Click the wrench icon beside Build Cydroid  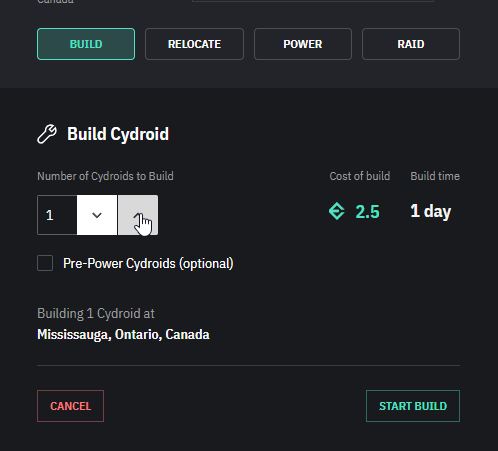point(47,134)
